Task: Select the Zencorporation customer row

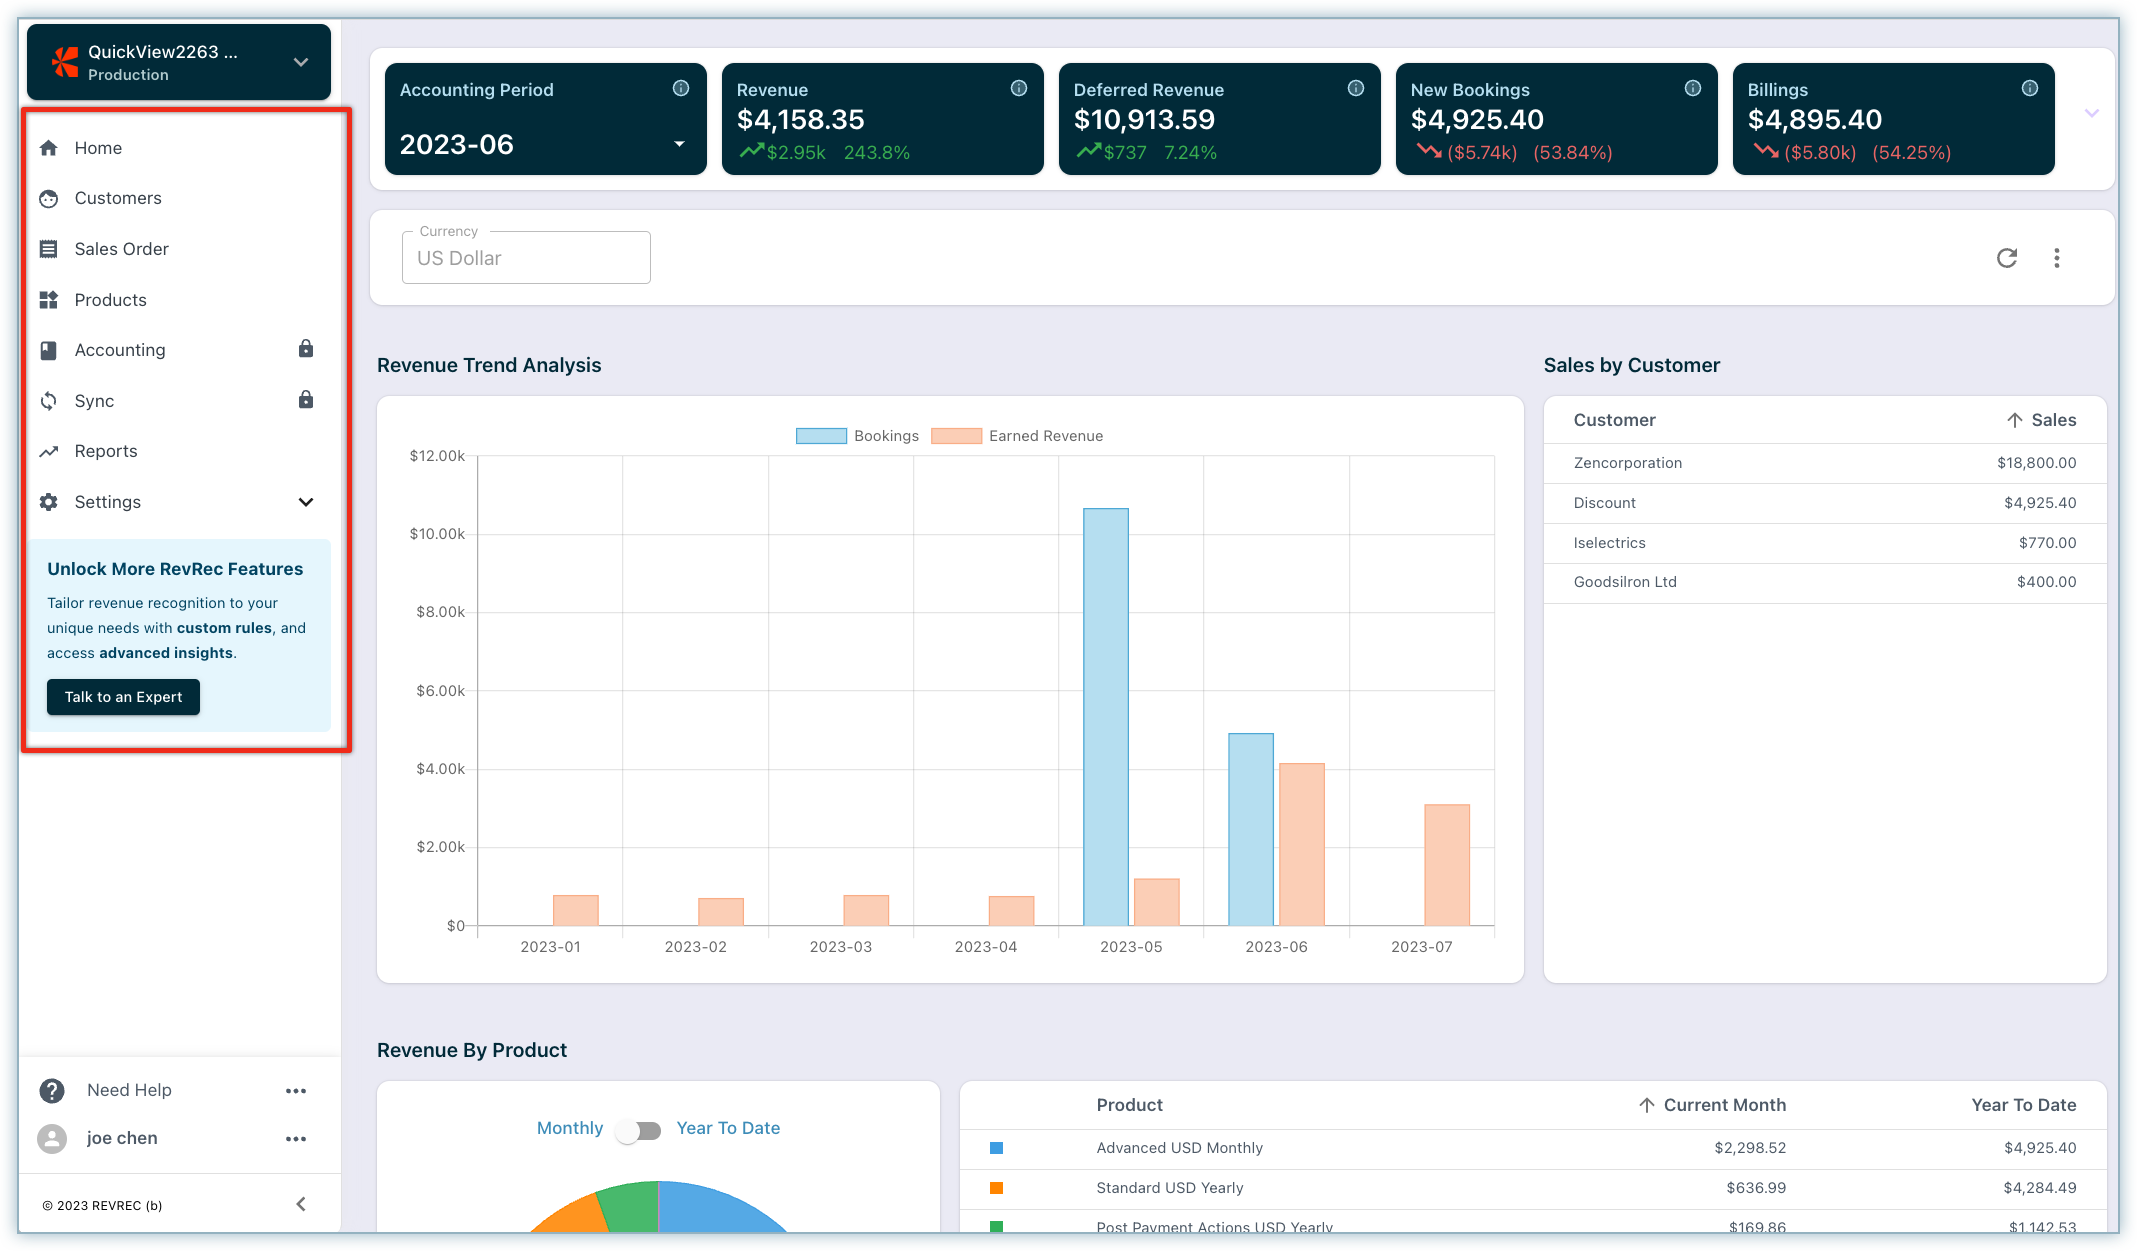Action: tap(1824, 463)
